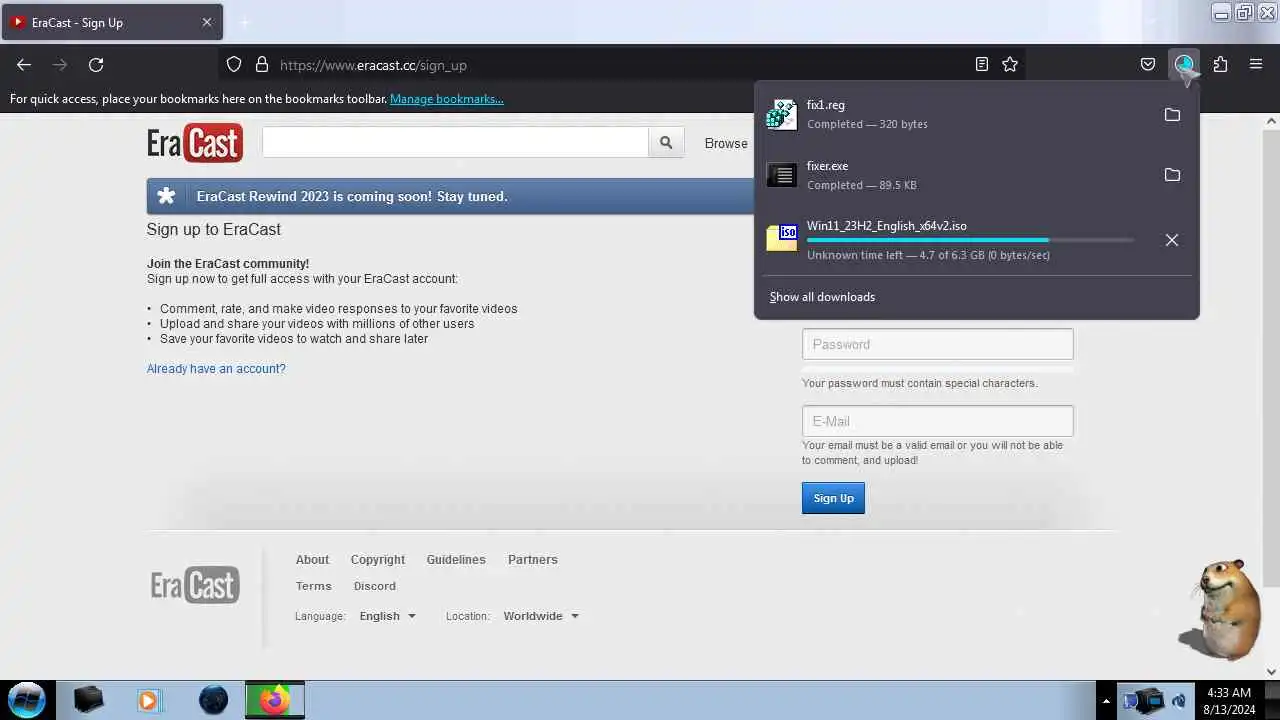Select the EraCast - Sign Up tab

click(x=112, y=22)
